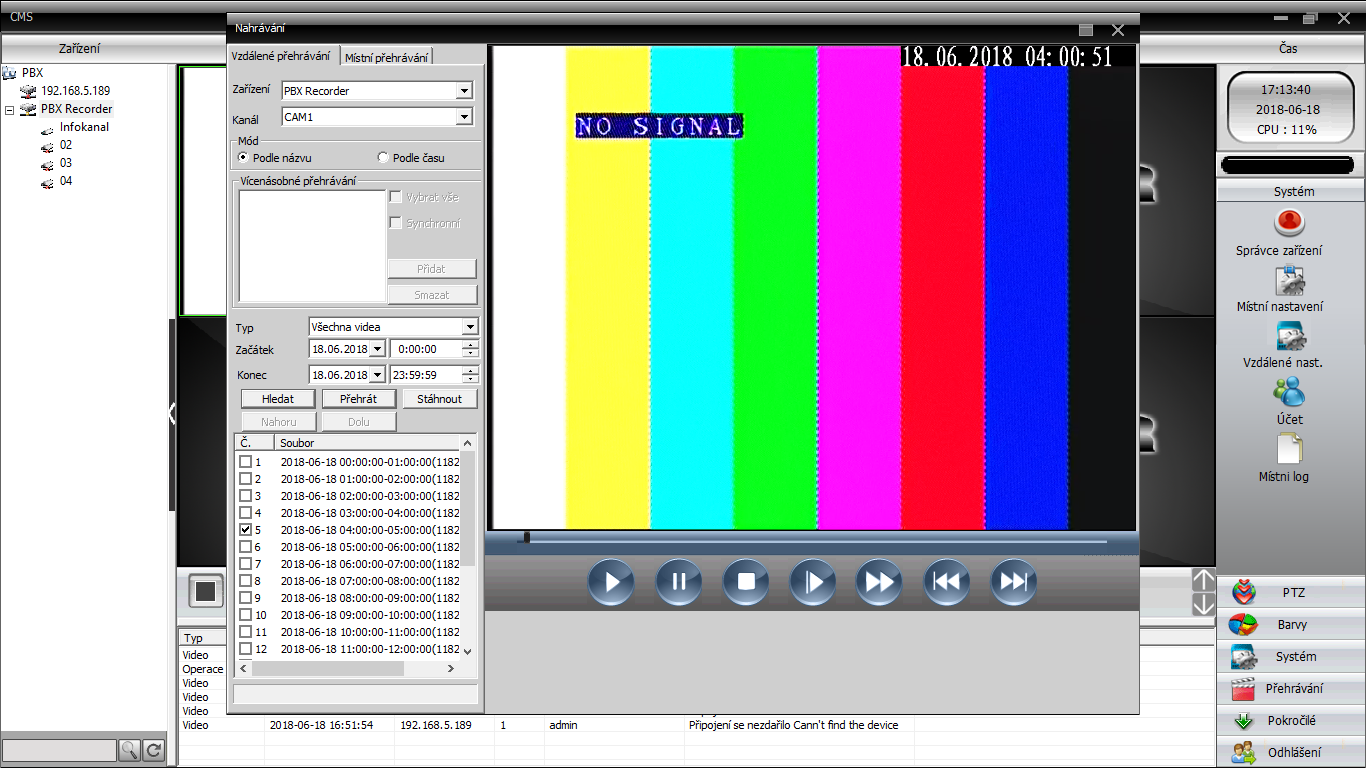
Task: Check the box for recording file 1
Action: (245, 462)
